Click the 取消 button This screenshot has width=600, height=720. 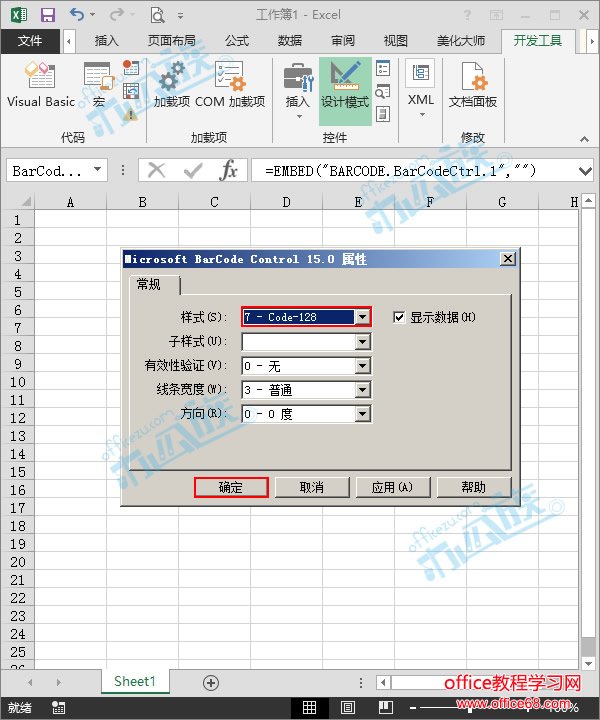(x=312, y=487)
